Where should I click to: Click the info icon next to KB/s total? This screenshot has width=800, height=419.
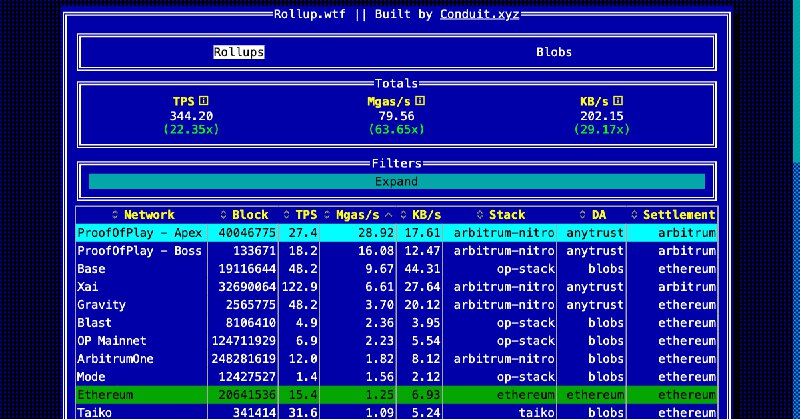pos(618,101)
